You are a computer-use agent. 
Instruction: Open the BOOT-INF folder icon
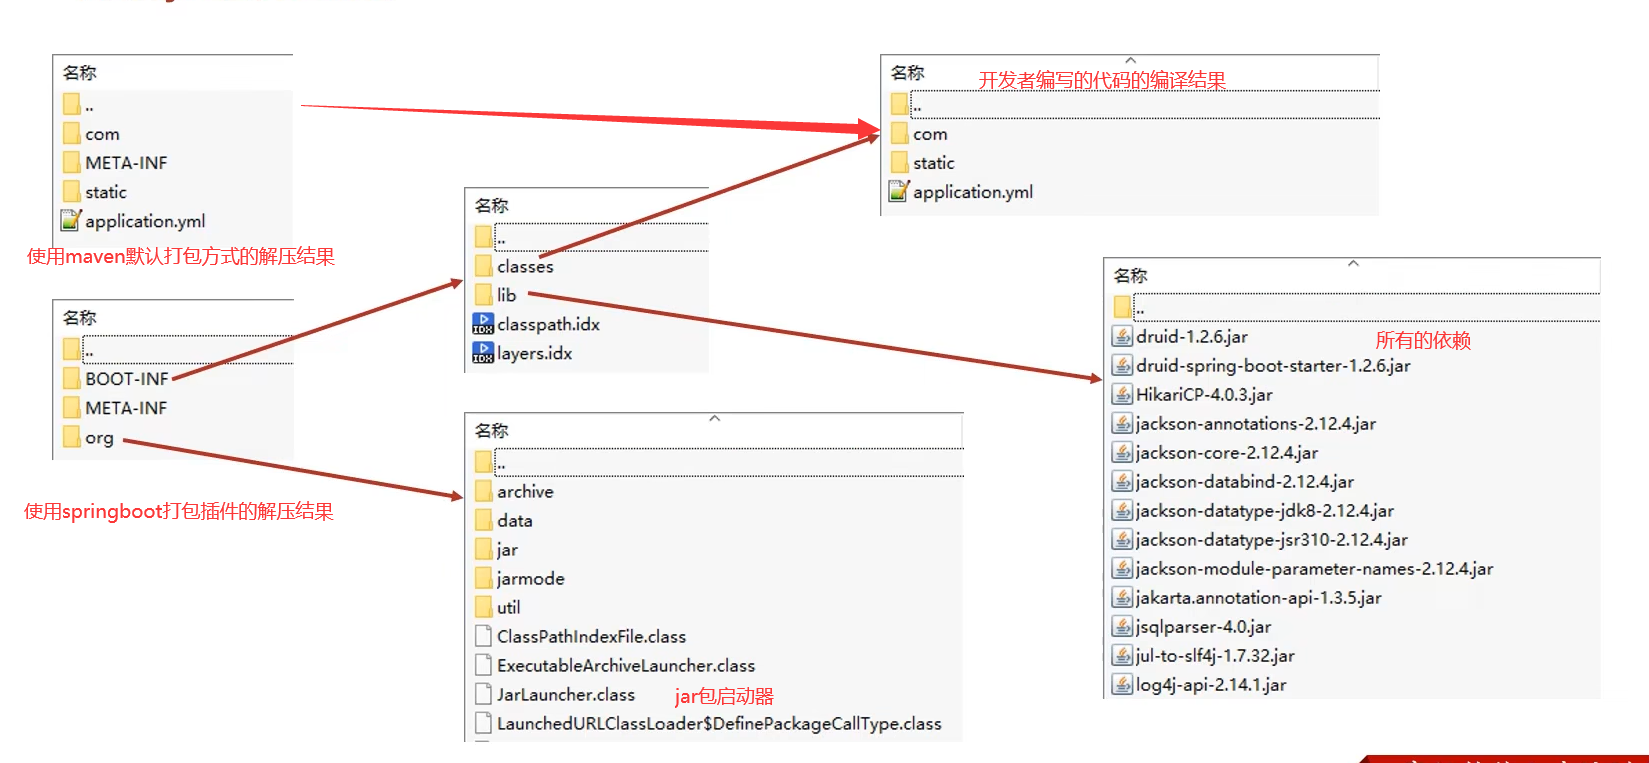71,379
